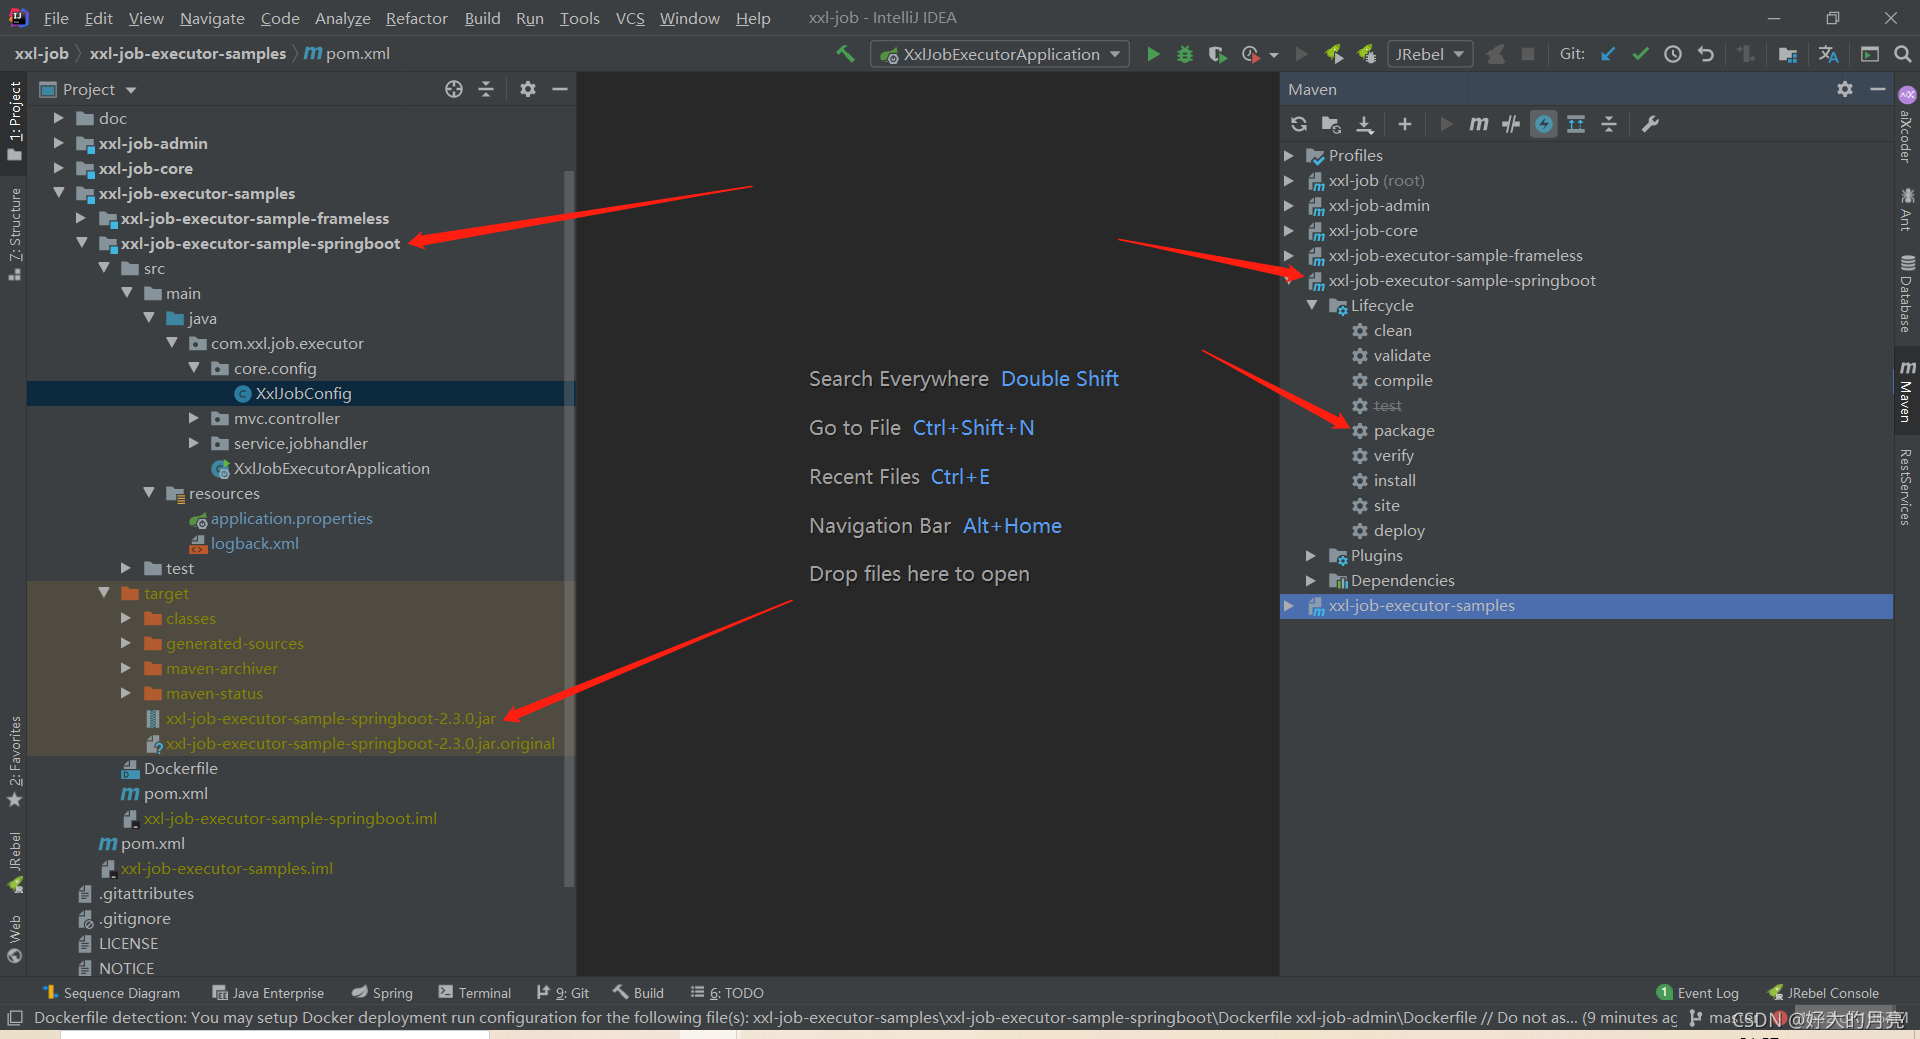The height and width of the screenshot is (1039, 1920).
Task: Show Git history clock icon
Action: click(1673, 54)
